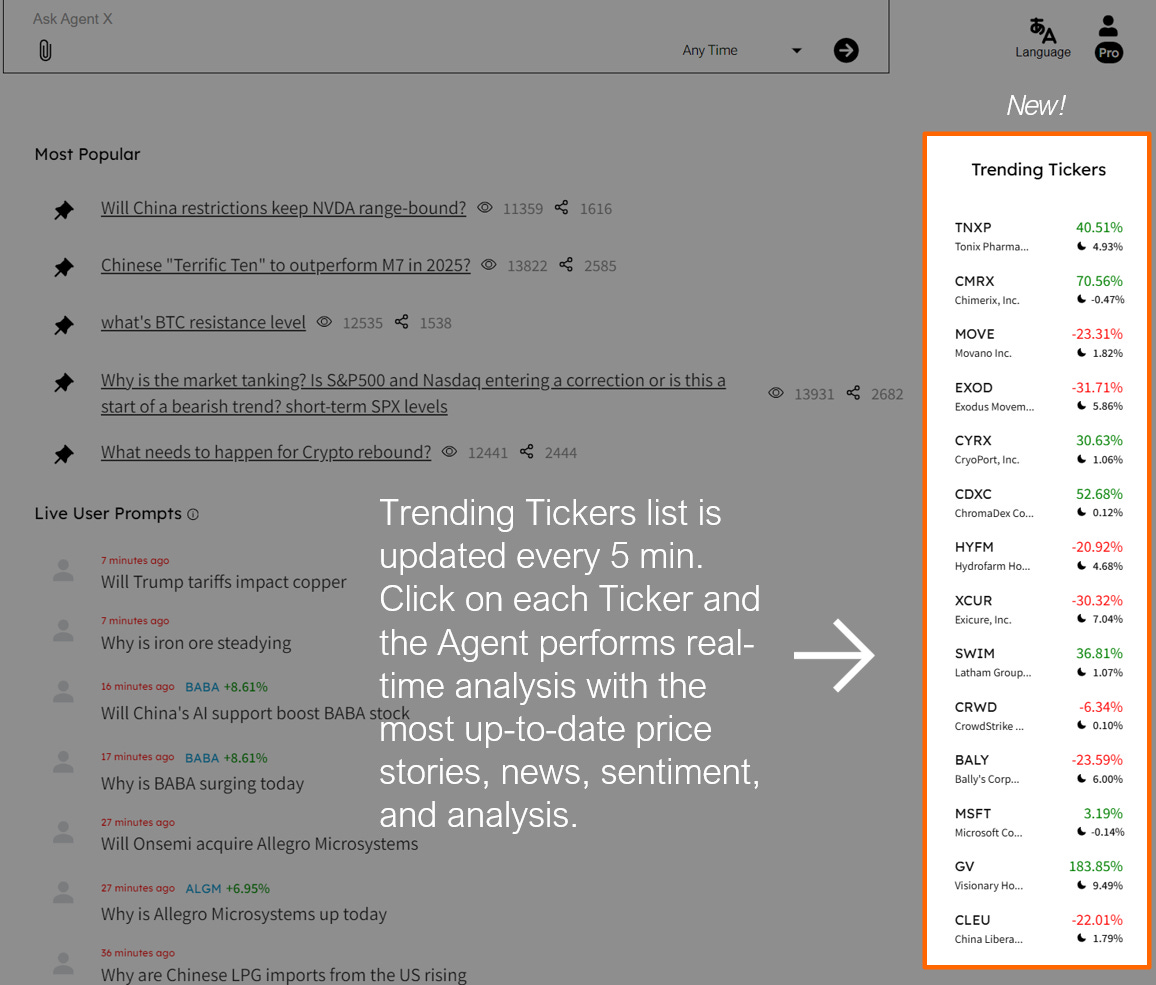Click the paperclip attachment icon
The height and width of the screenshot is (985, 1156).
click(x=45, y=50)
